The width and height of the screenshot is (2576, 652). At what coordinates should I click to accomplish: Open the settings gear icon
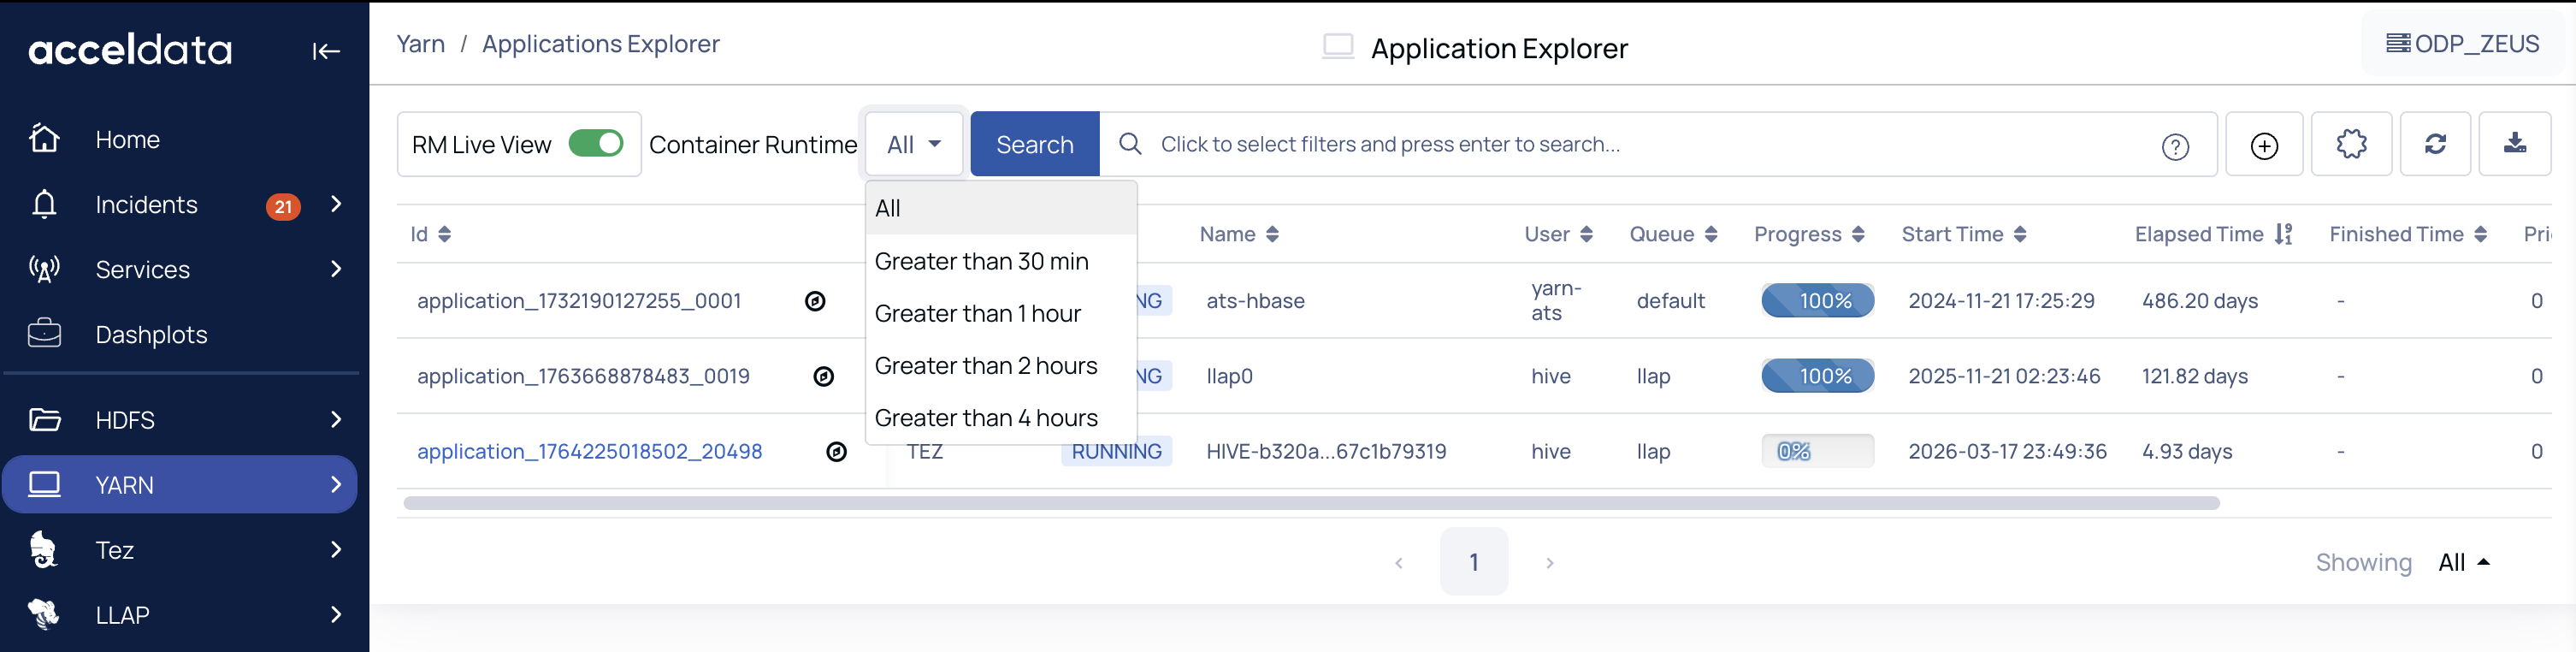point(2350,144)
